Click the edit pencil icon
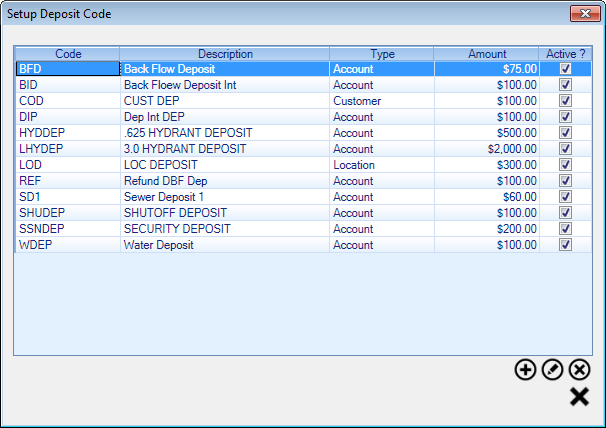This screenshot has height=428, width=606. click(x=552, y=370)
